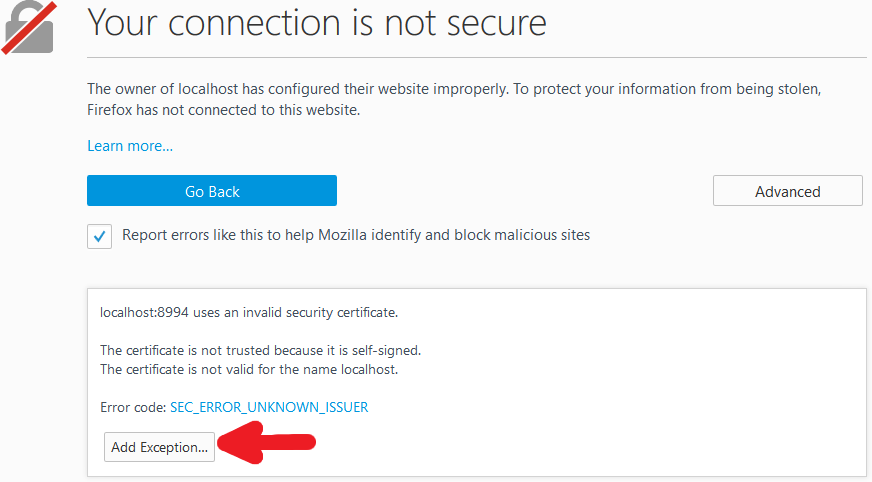
Task: Open the Learn more… link
Action: [x=130, y=146]
